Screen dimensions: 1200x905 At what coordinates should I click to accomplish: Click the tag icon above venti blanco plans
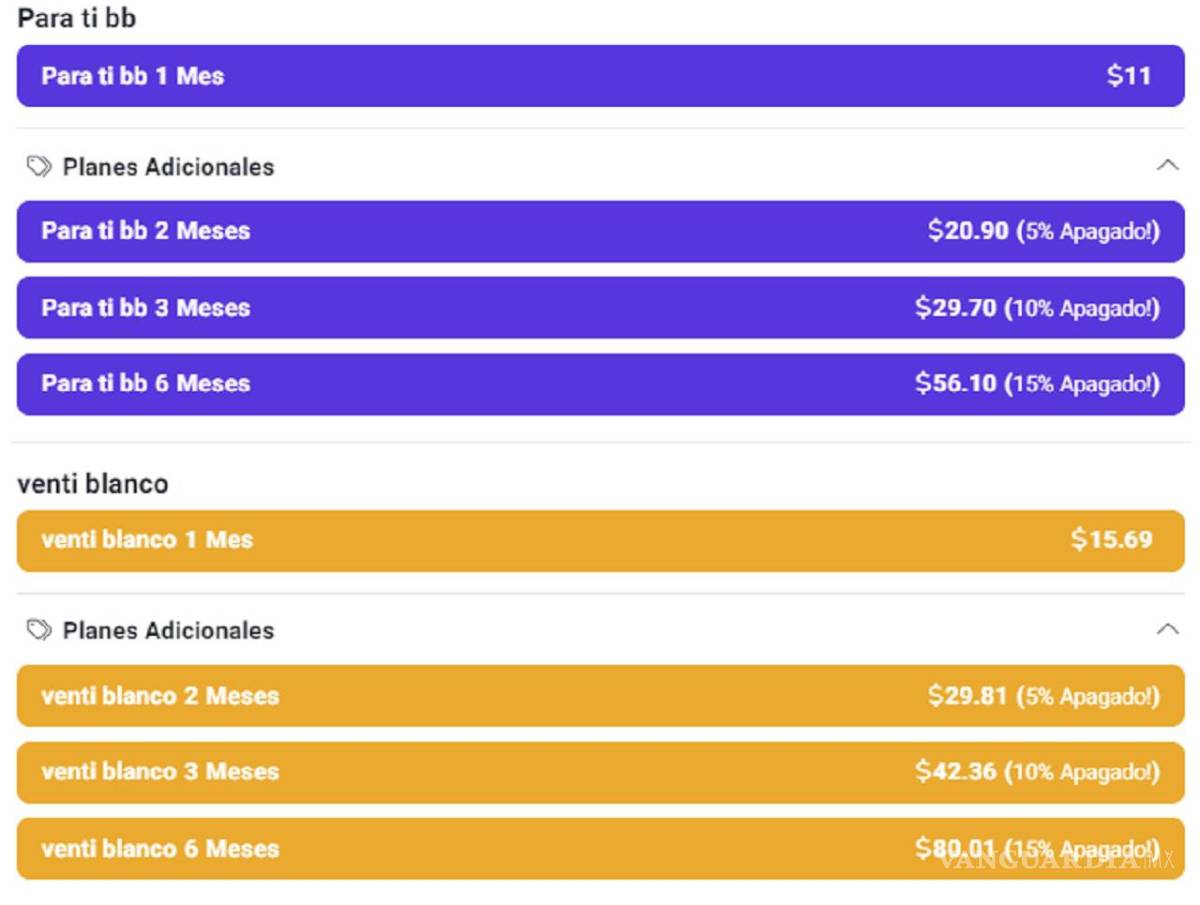tap(39, 630)
